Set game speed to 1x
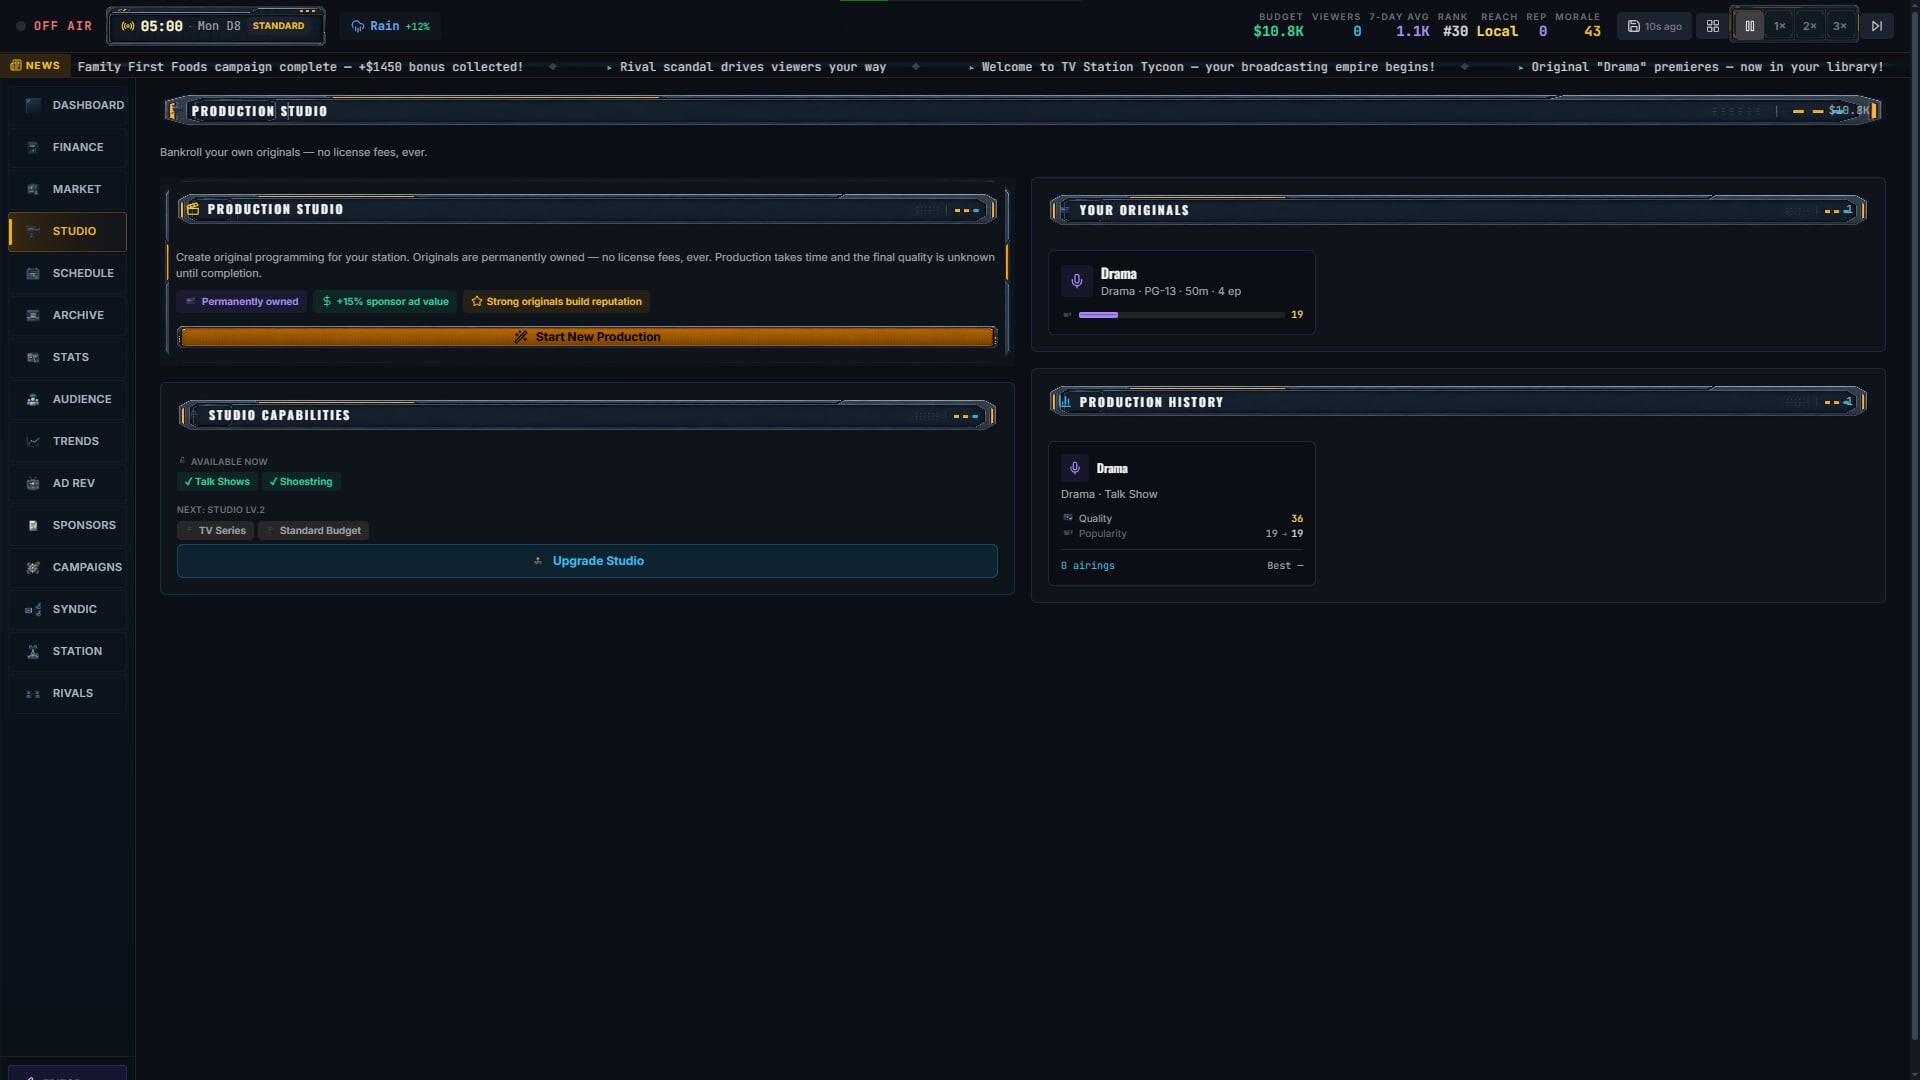Viewport: 1920px width, 1080px height. (1779, 26)
